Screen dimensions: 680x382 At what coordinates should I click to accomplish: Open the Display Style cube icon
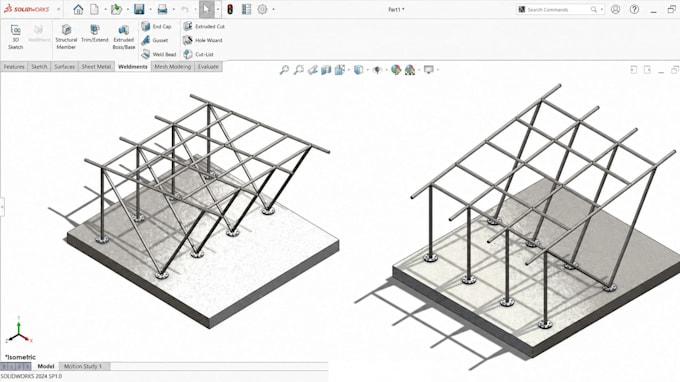point(358,69)
